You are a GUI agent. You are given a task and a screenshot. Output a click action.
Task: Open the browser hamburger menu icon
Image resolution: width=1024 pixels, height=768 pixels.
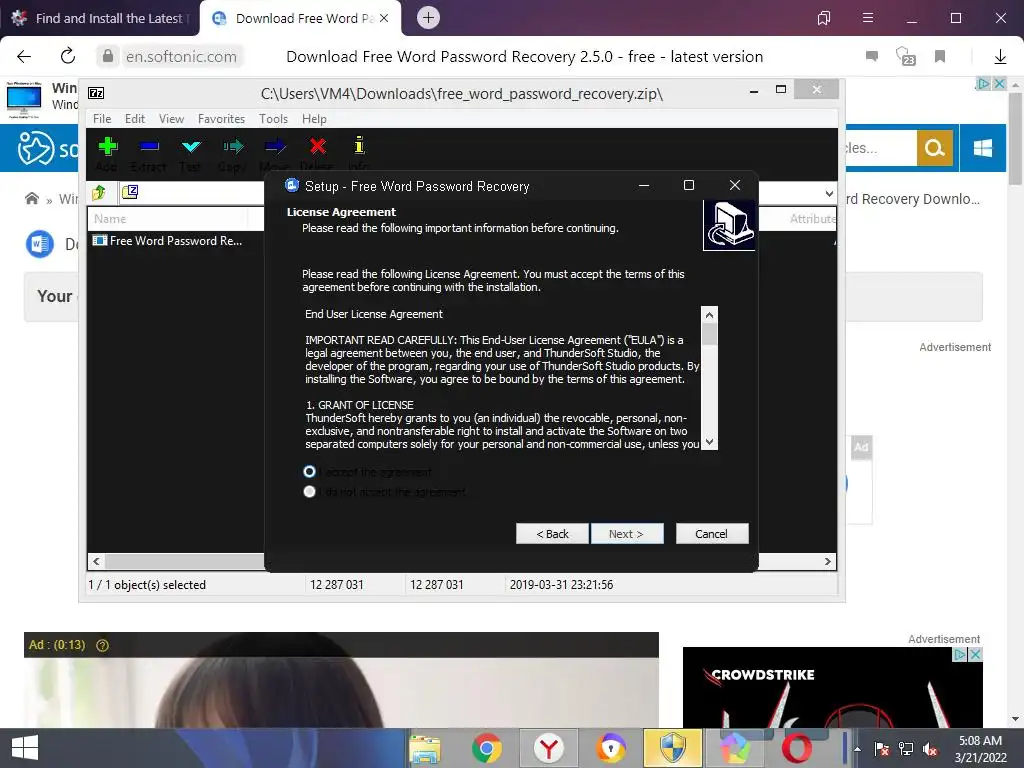(867, 18)
